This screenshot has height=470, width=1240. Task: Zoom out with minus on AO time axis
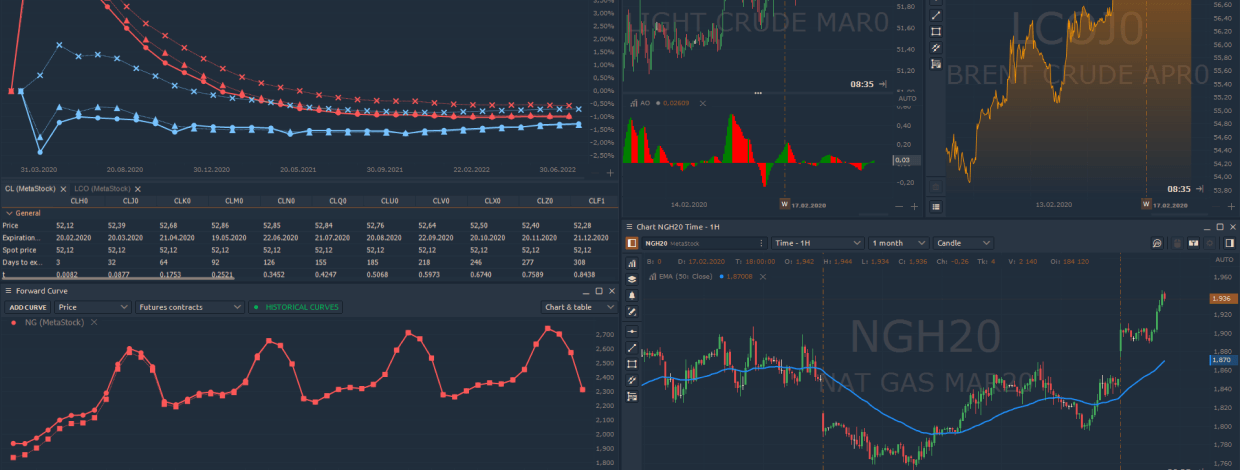pyautogui.click(x=899, y=206)
